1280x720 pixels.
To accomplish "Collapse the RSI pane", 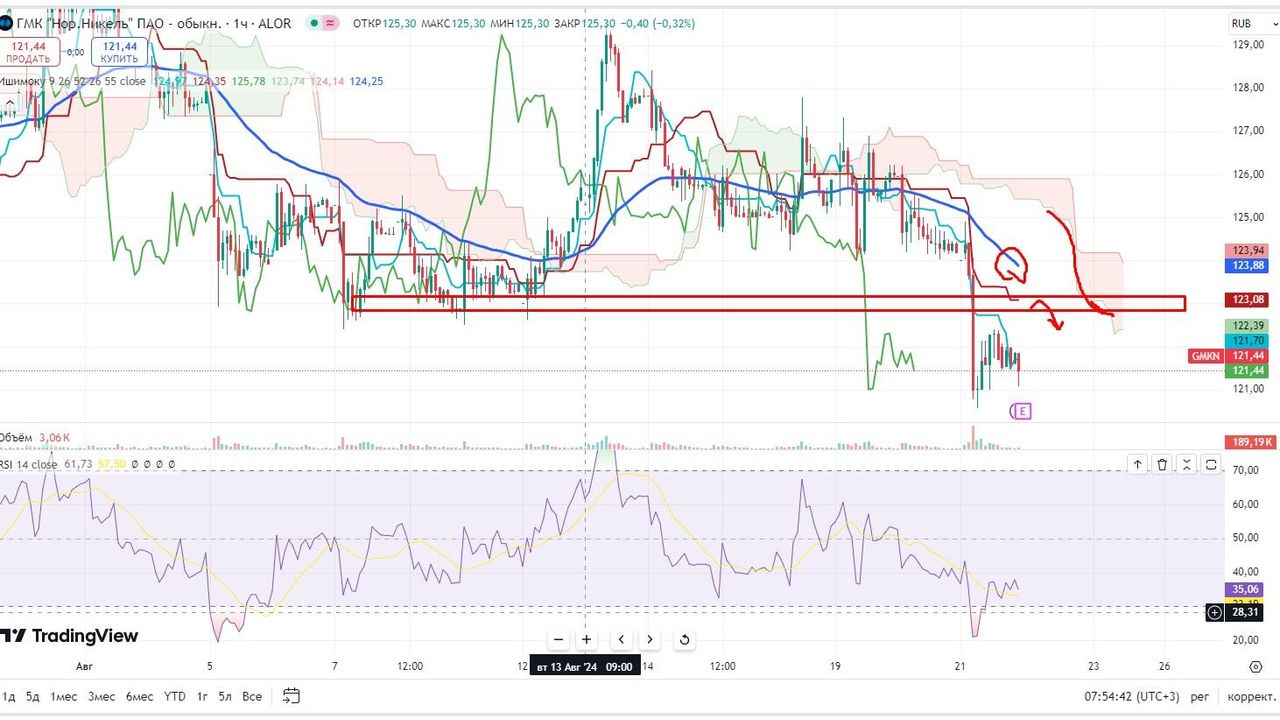I will (1186, 464).
